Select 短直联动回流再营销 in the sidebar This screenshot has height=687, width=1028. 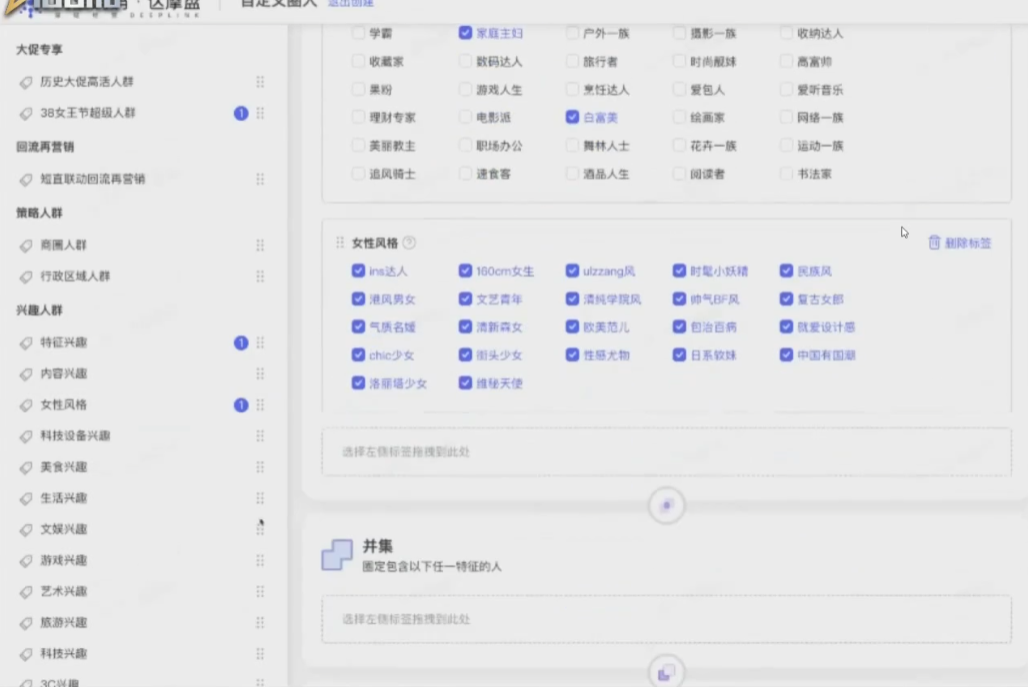coord(92,179)
